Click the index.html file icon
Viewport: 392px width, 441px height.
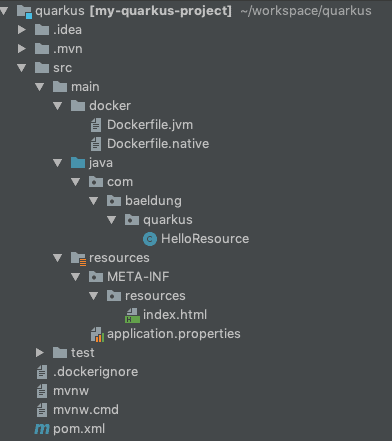(x=132, y=315)
